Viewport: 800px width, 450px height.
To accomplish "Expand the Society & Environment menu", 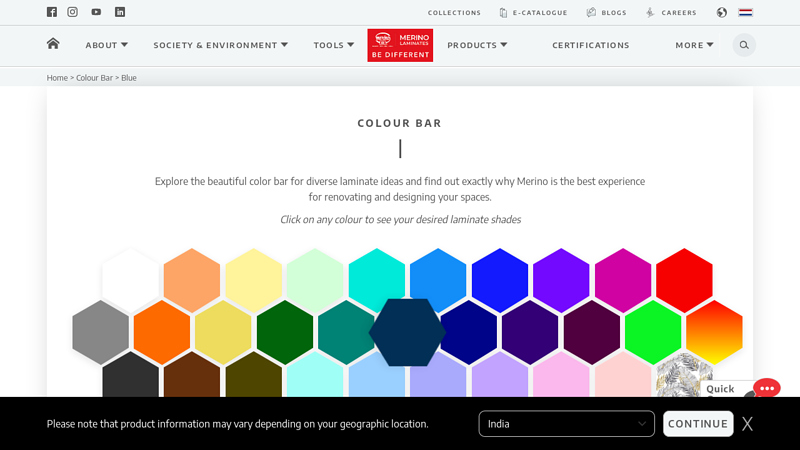I will tap(220, 45).
